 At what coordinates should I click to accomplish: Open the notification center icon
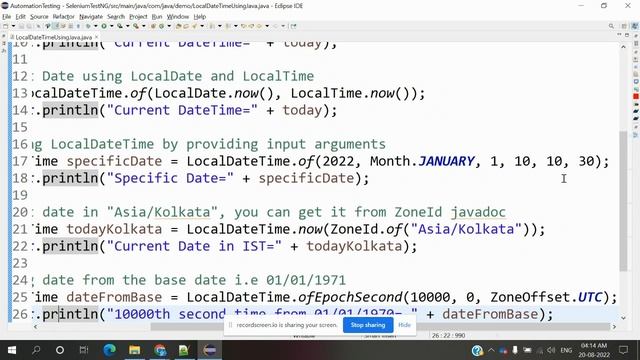[624, 350]
